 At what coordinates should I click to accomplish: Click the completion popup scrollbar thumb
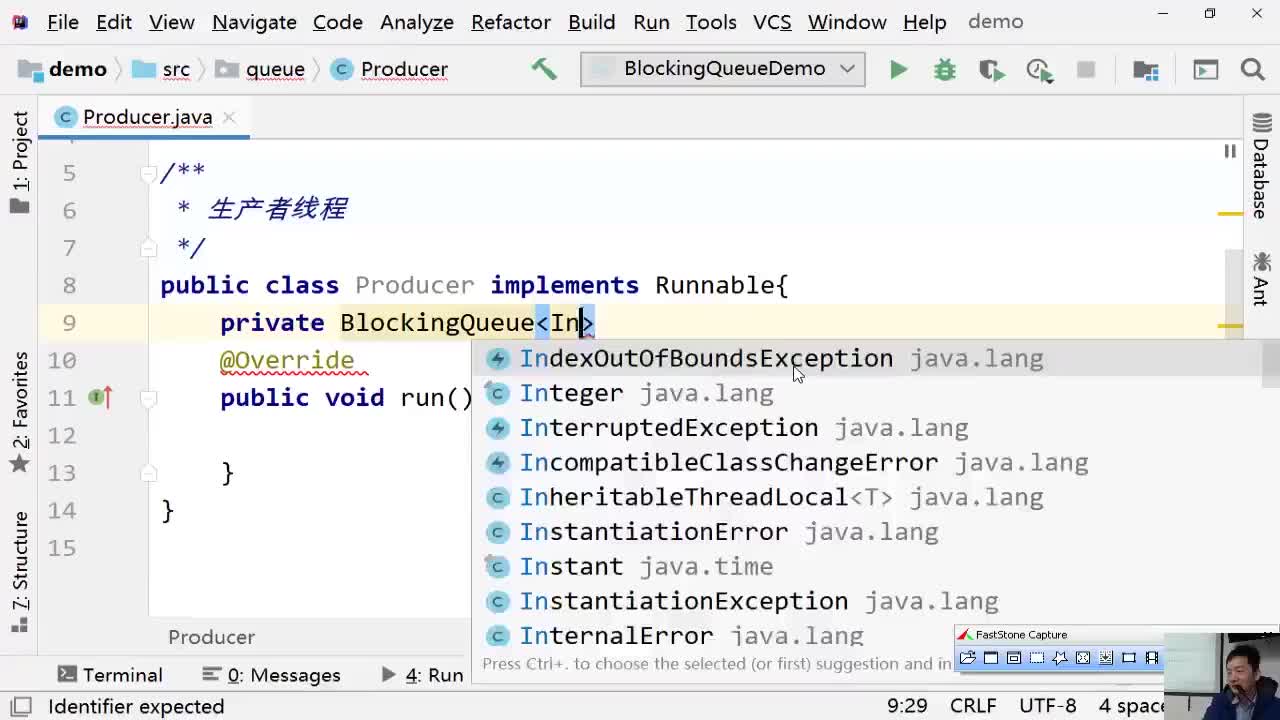click(x=1270, y=364)
